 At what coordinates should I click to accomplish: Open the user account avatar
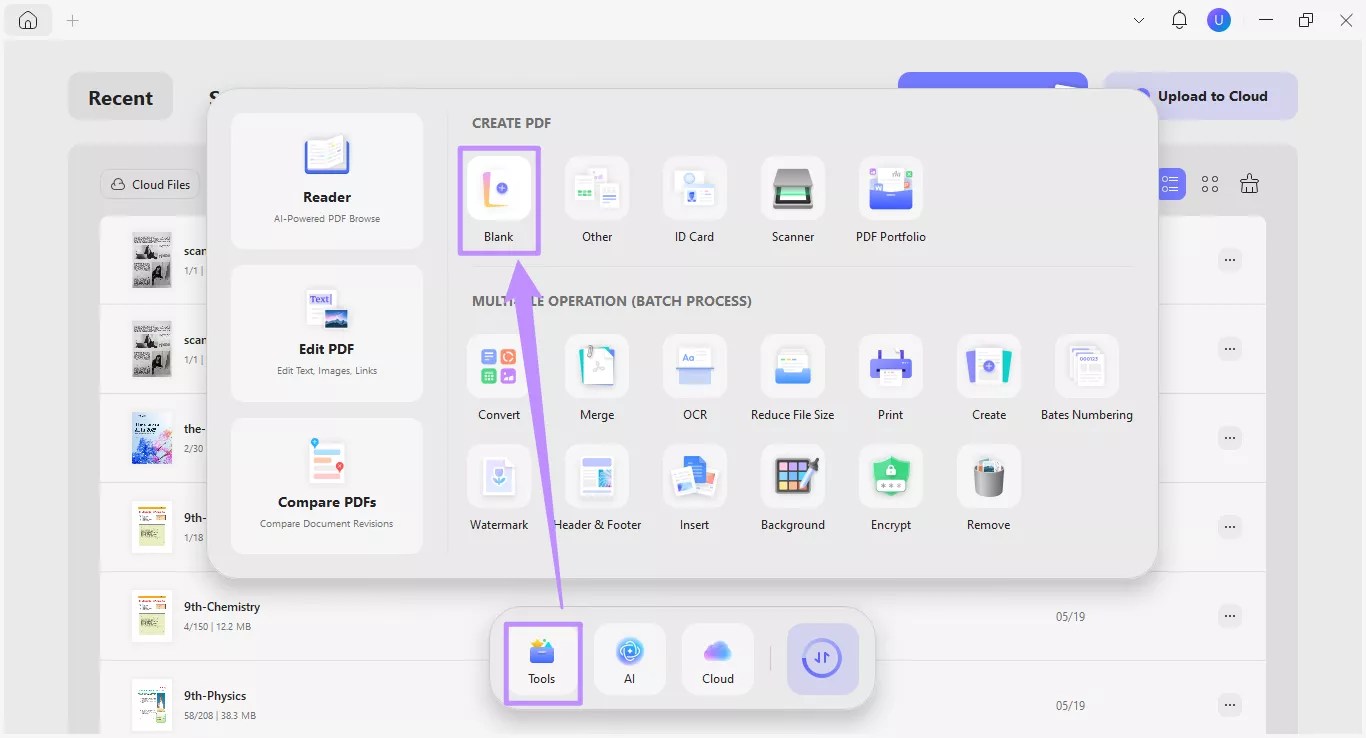1218,20
